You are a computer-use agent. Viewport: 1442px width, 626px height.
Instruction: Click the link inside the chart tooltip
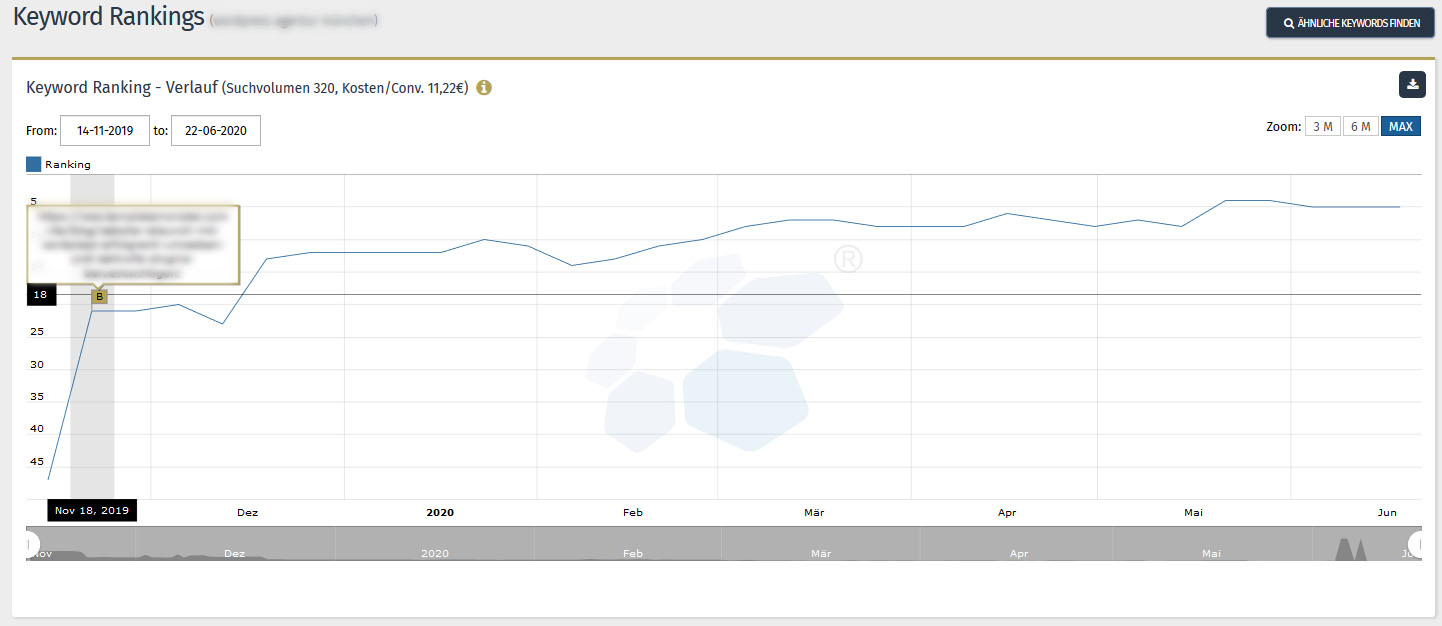point(132,243)
